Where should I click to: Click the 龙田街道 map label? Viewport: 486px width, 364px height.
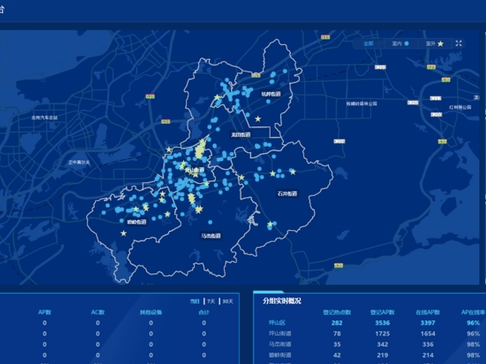click(x=241, y=135)
